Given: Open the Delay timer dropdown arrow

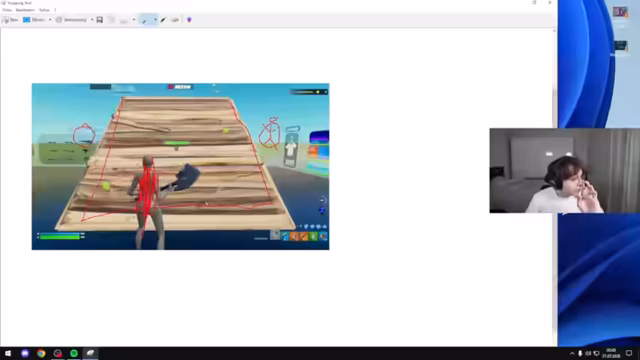Looking at the screenshot, I should point(92,20).
